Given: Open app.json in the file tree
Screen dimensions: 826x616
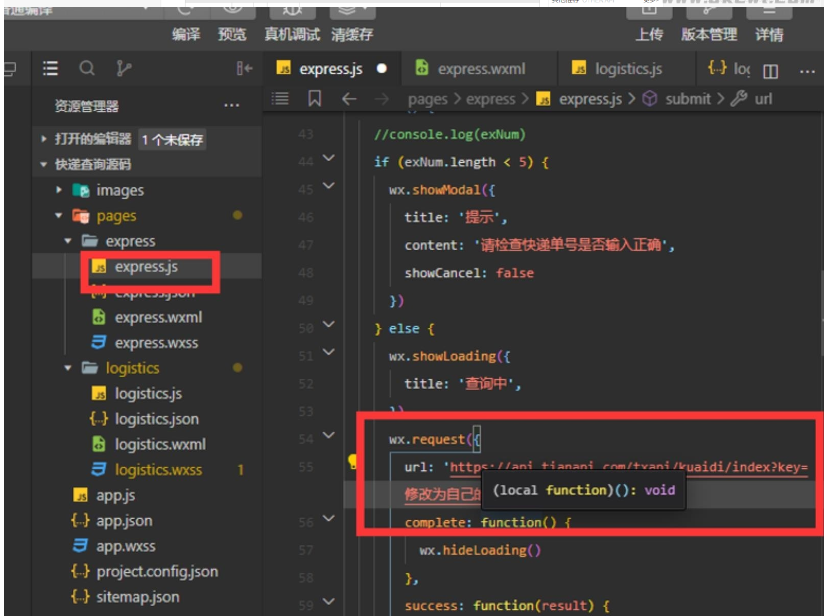Looking at the screenshot, I should [125, 521].
